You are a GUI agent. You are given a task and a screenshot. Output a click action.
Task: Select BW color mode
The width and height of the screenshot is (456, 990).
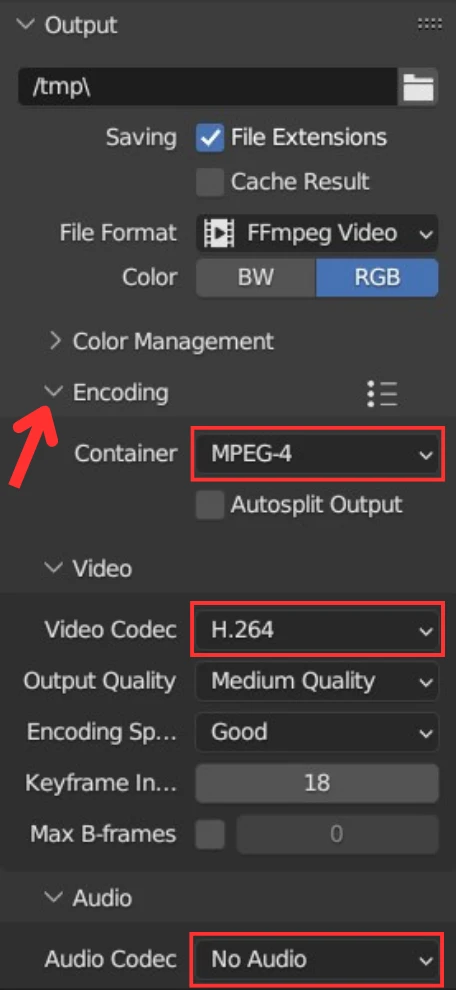coord(256,278)
